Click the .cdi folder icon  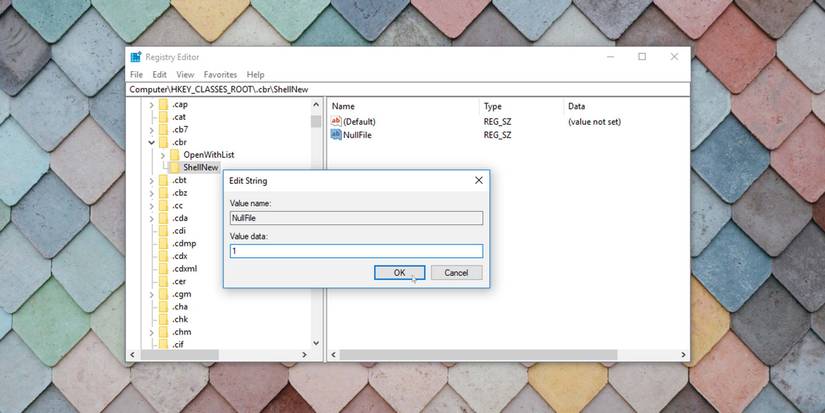(163, 230)
